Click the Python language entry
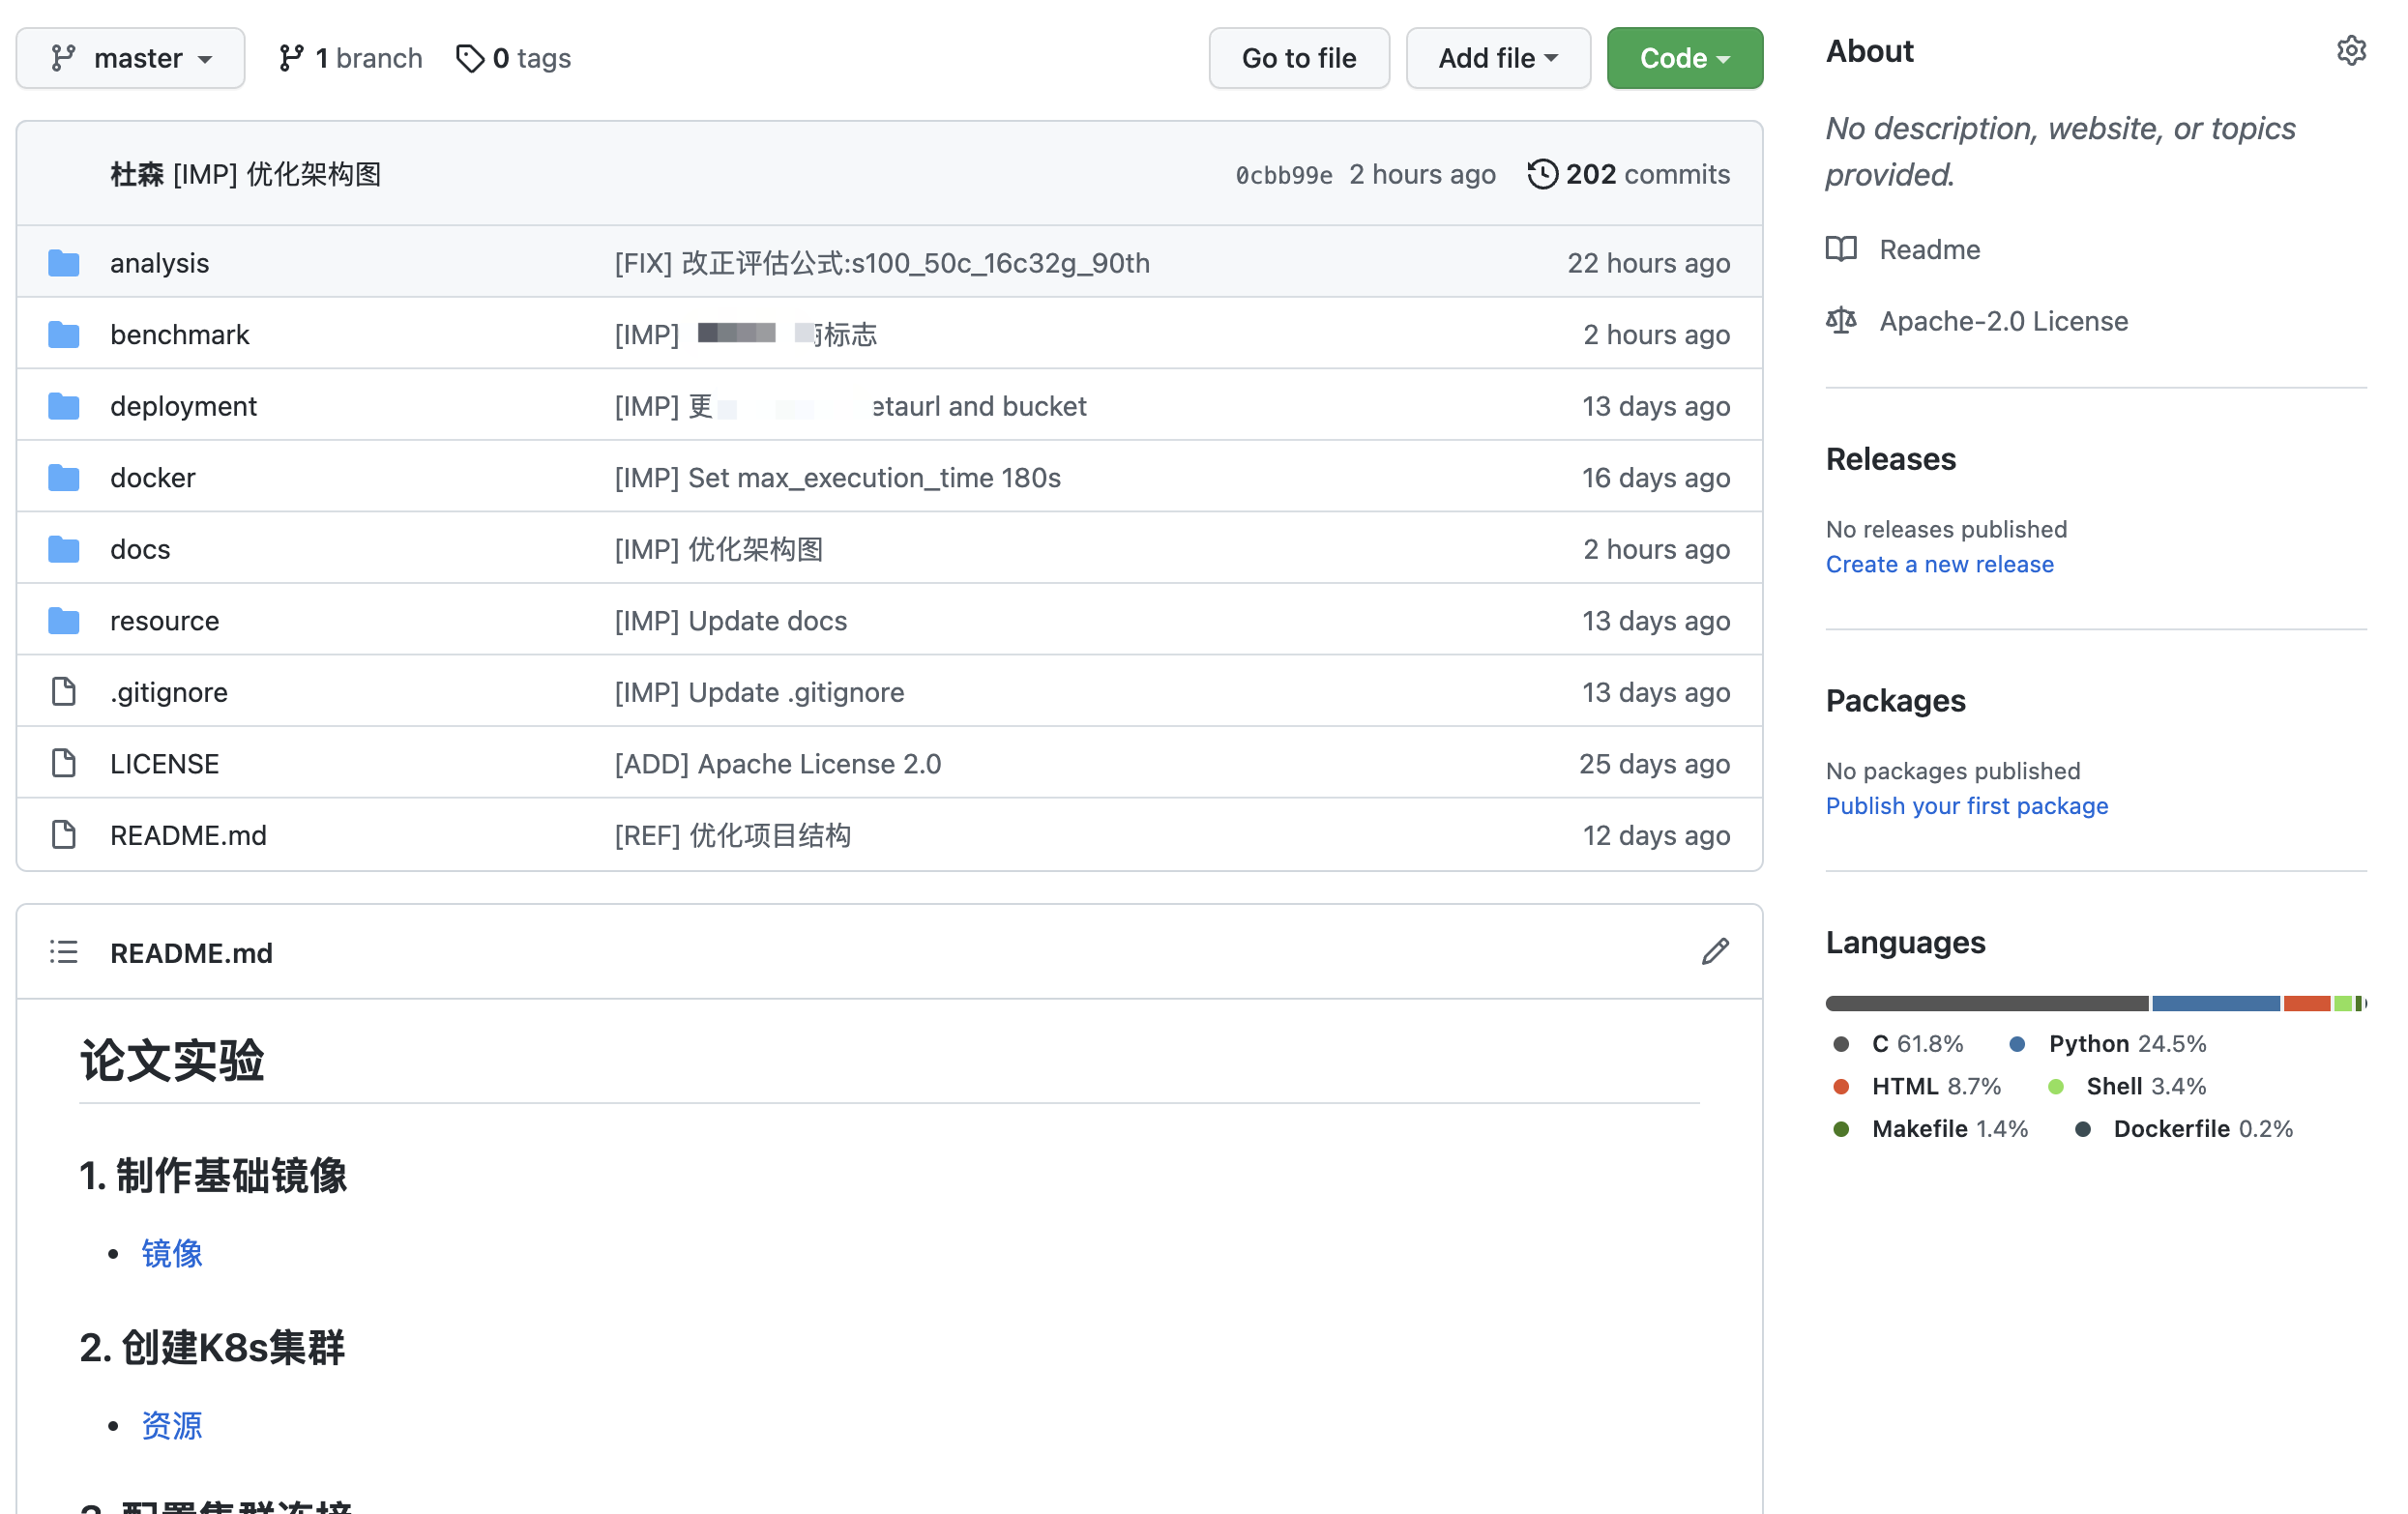The width and height of the screenshot is (2408, 1514). (2088, 1044)
